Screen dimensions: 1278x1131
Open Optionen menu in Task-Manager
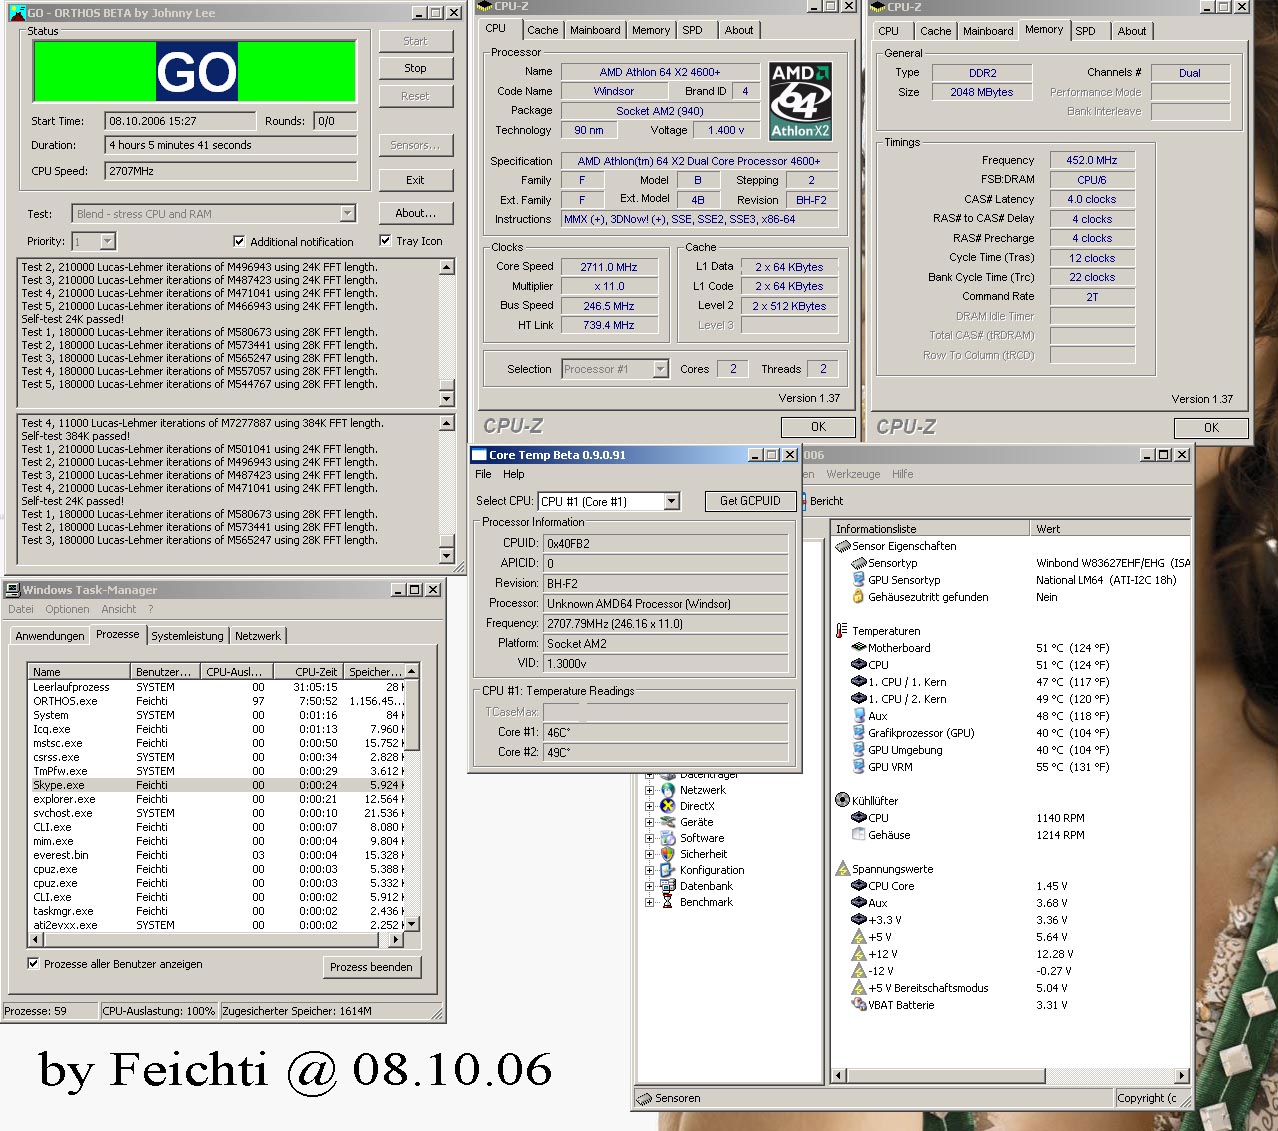click(67, 609)
